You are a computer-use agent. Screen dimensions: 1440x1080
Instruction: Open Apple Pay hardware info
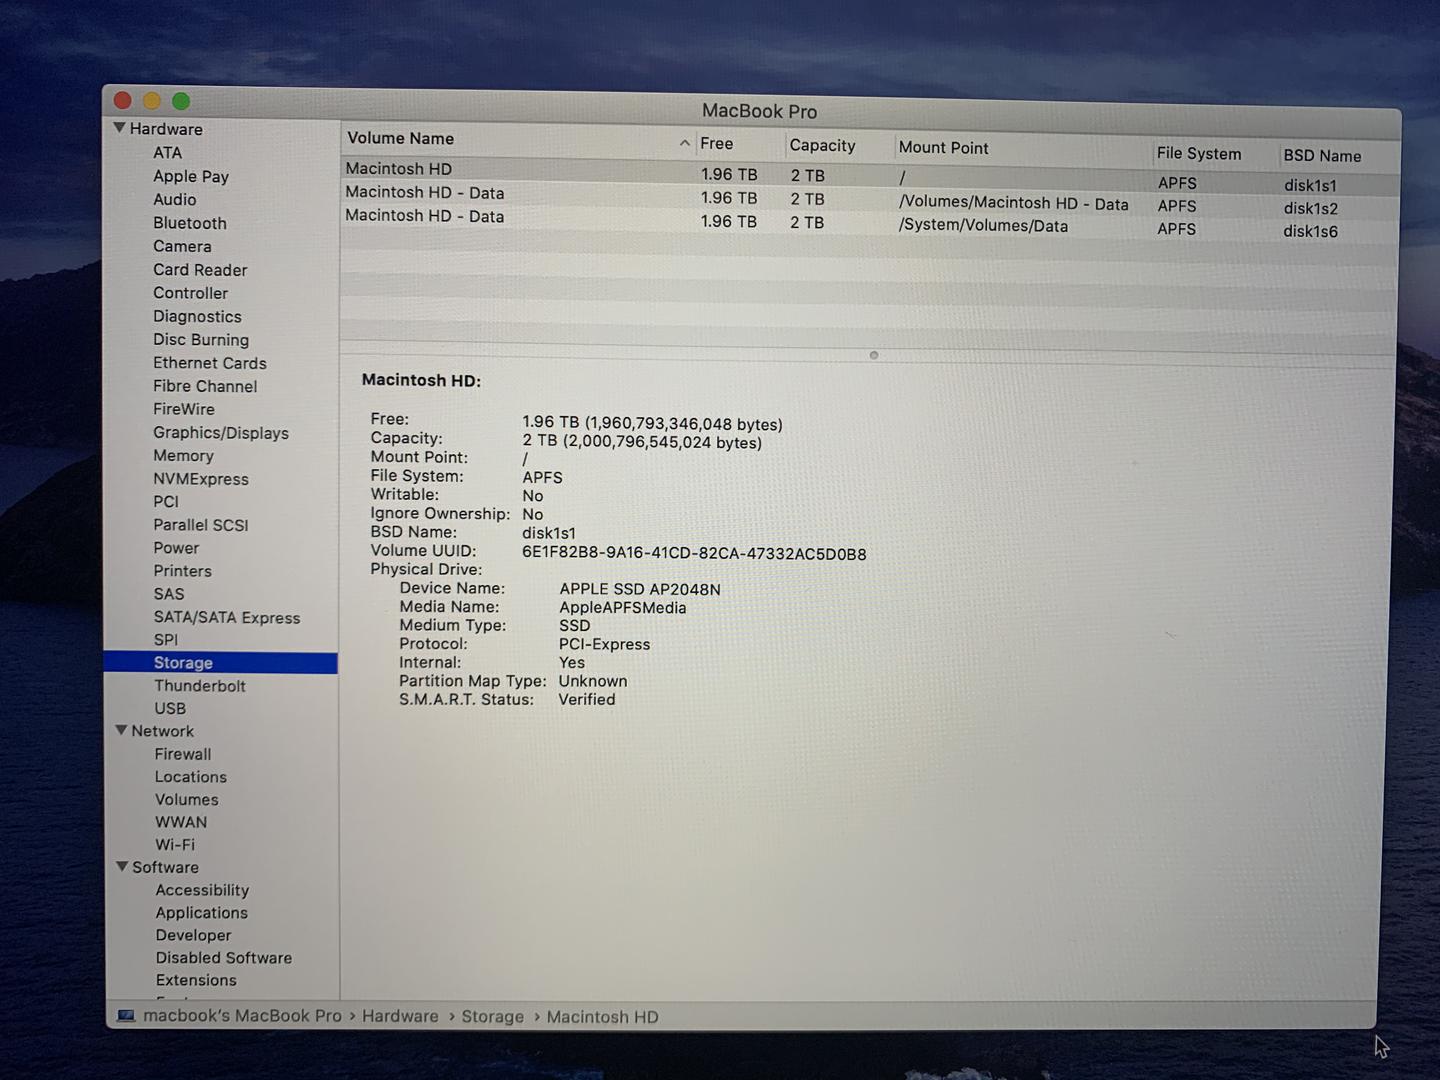tap(191, 176)
